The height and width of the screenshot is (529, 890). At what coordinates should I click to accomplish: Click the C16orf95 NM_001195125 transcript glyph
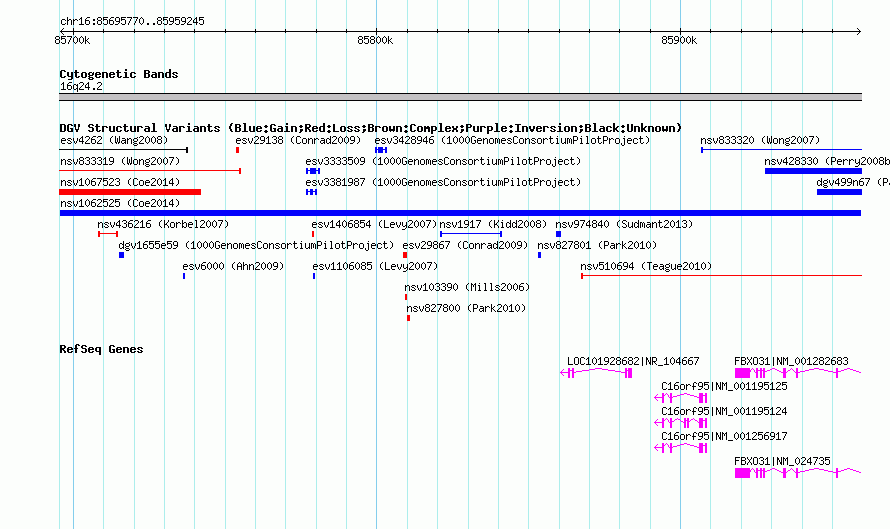click(x=681, y=397)
